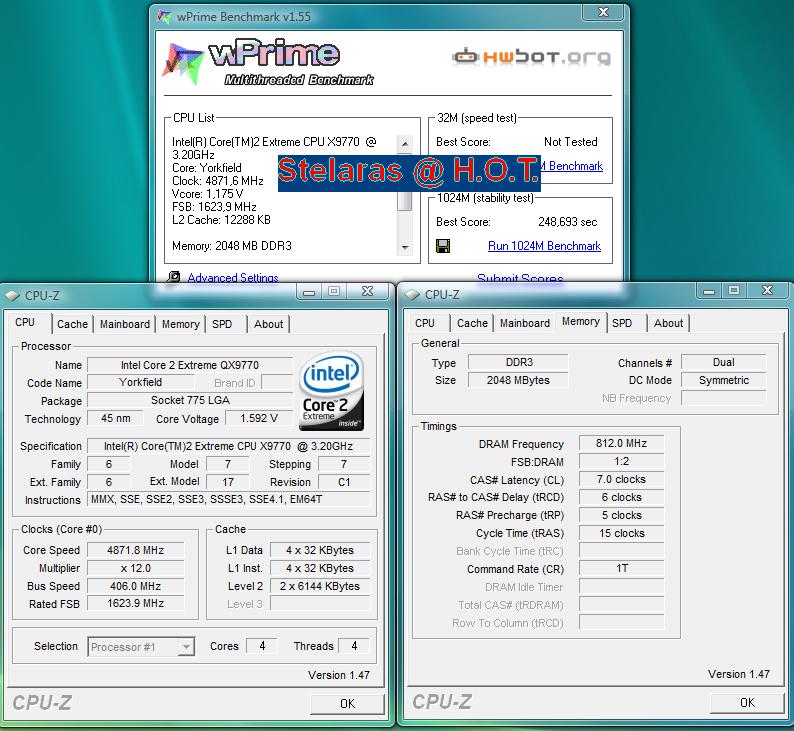Click the Rated FSB 1623.9 MHz field
The width and height of the screenshot is (794, 731).
pyautogui.click(x=136, y=603)
